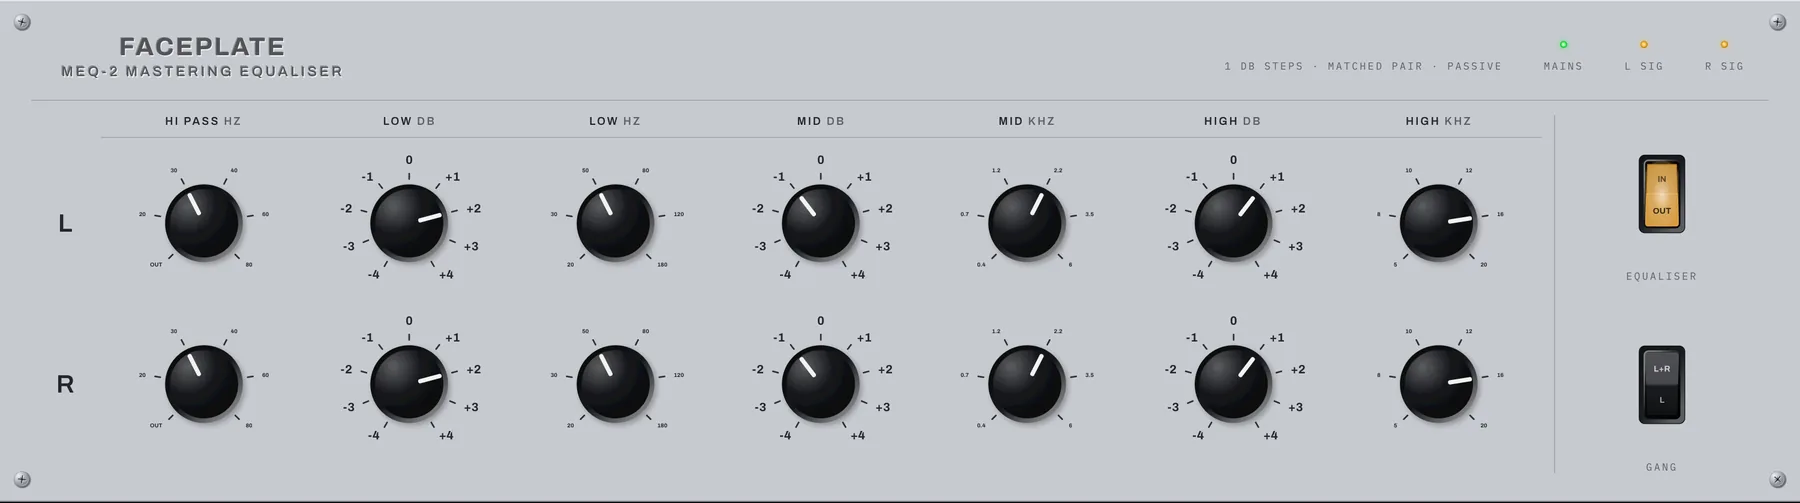1800x503 pixels.
Task: Click the 180 mark on right LOW HZ knob
Action: coord(662,426)
